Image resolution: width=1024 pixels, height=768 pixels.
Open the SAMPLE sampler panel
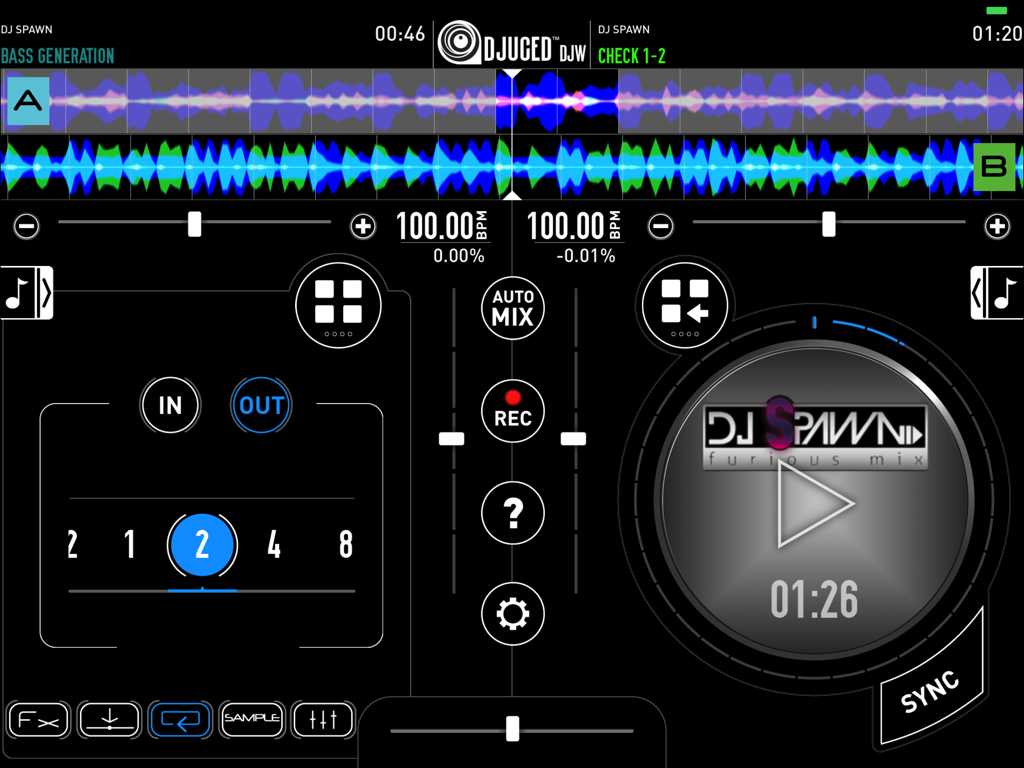pyautogui.click(x=252, y=720)
